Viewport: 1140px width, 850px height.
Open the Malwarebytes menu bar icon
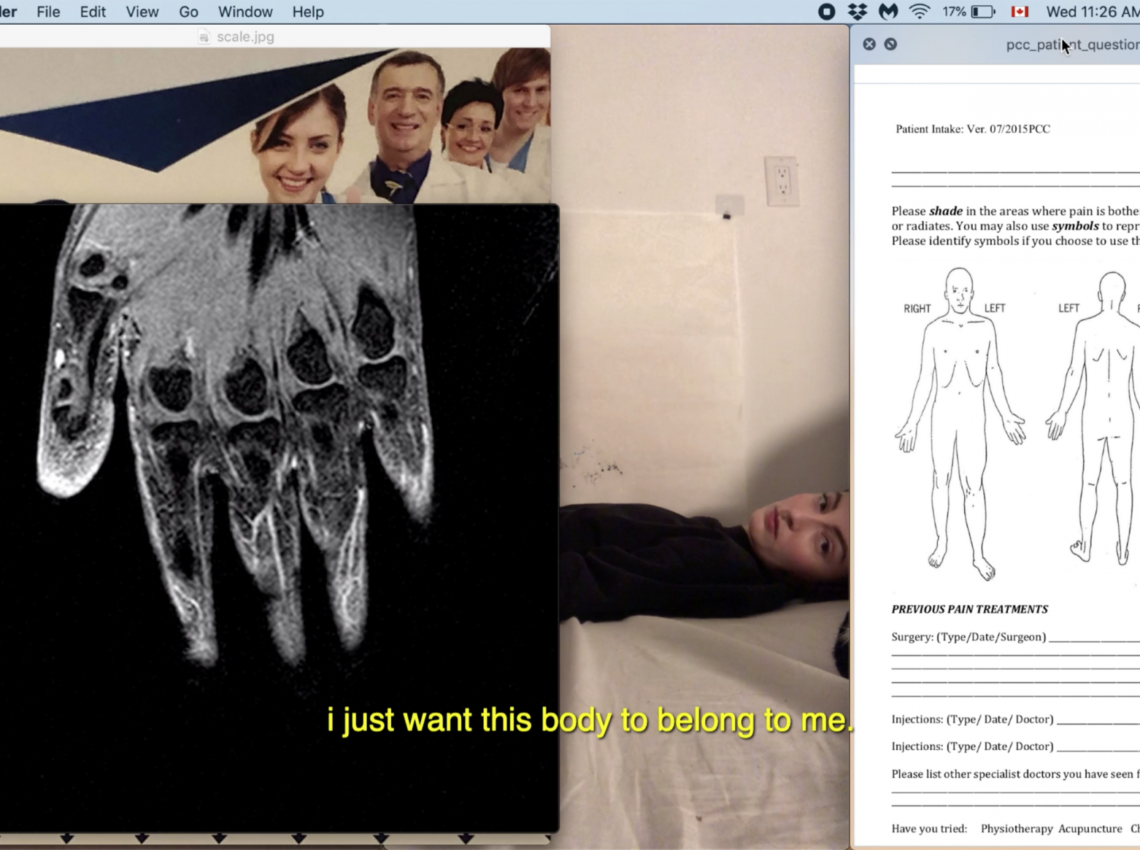pos(888,12)
